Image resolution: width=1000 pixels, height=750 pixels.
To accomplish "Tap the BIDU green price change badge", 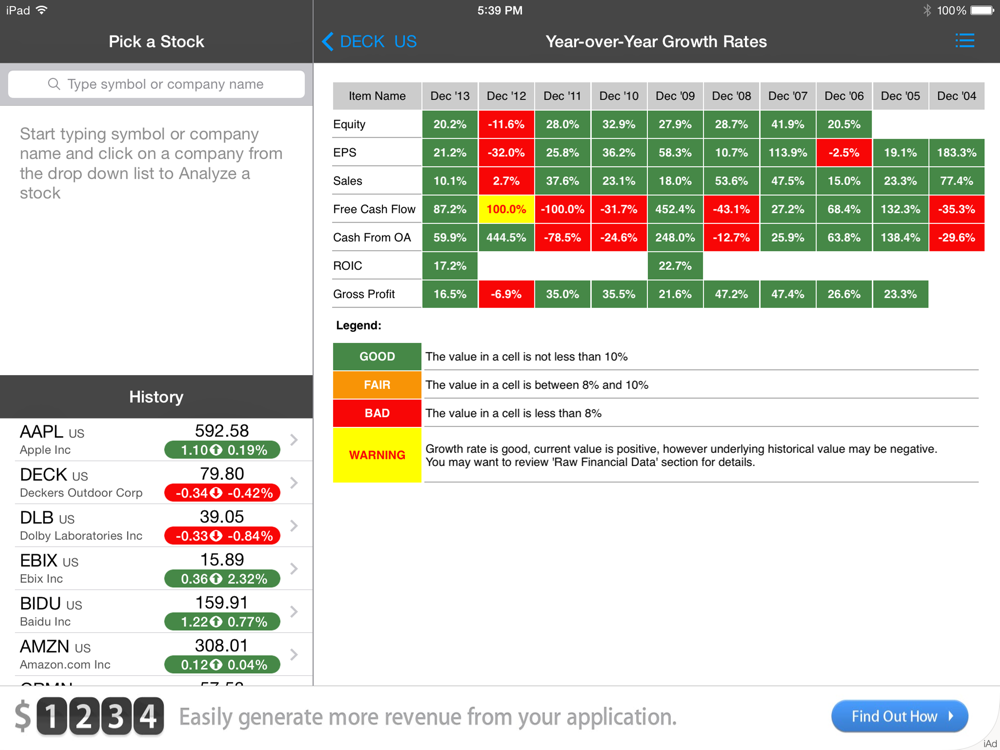I will [222, 621].
